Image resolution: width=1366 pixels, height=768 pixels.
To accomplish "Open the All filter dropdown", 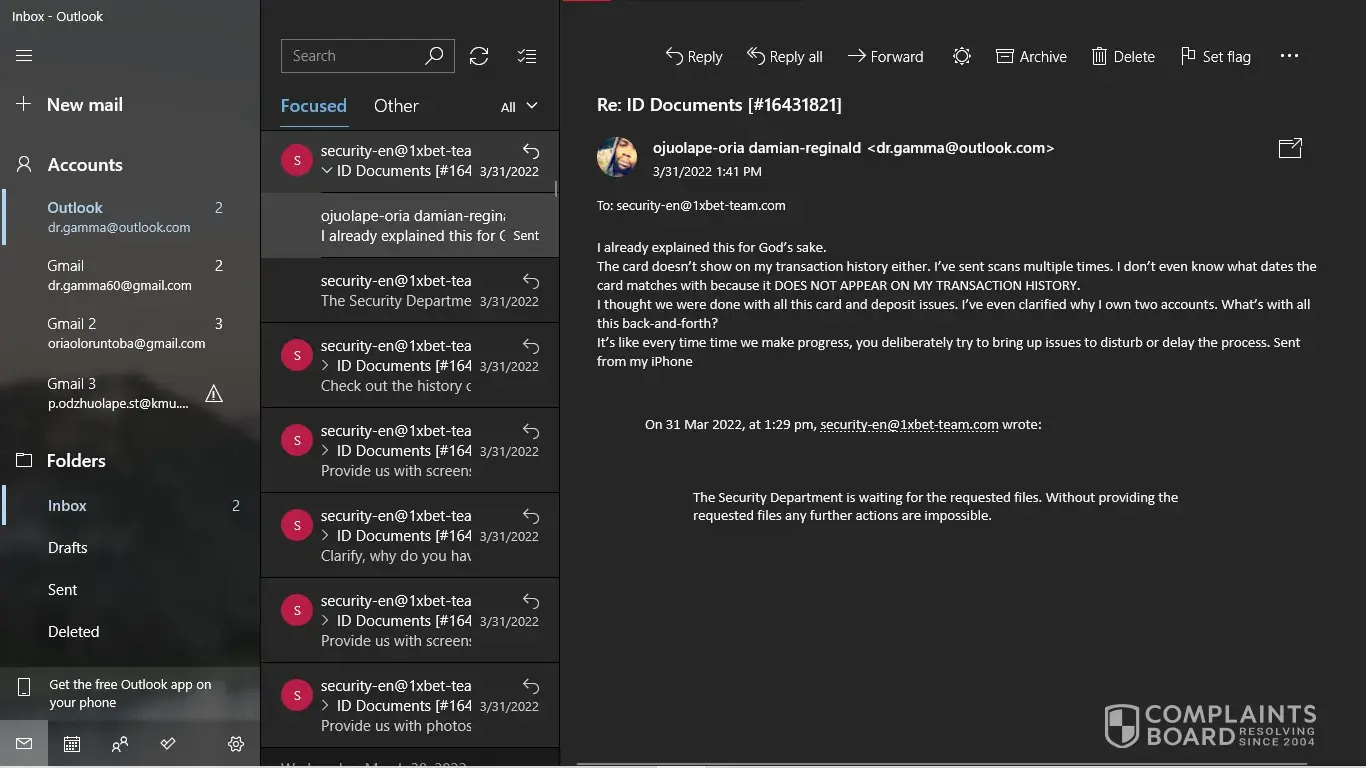I will click(519, 106).
